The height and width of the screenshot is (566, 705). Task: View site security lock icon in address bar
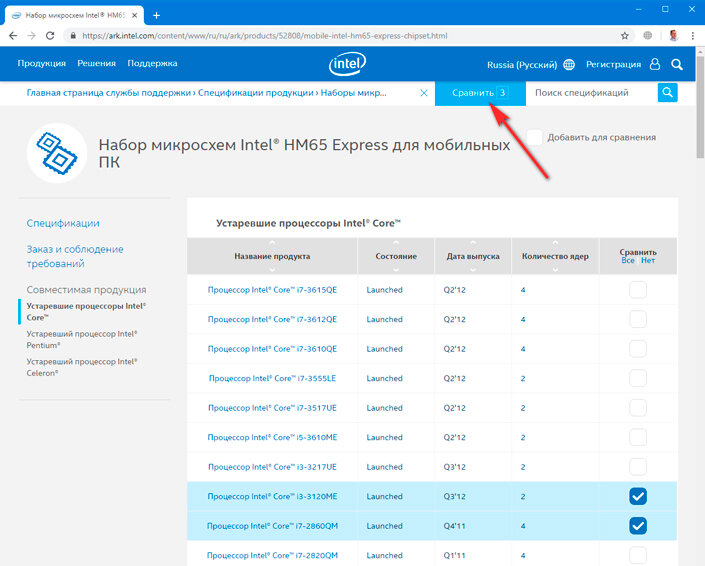click(x=73, y=36)
